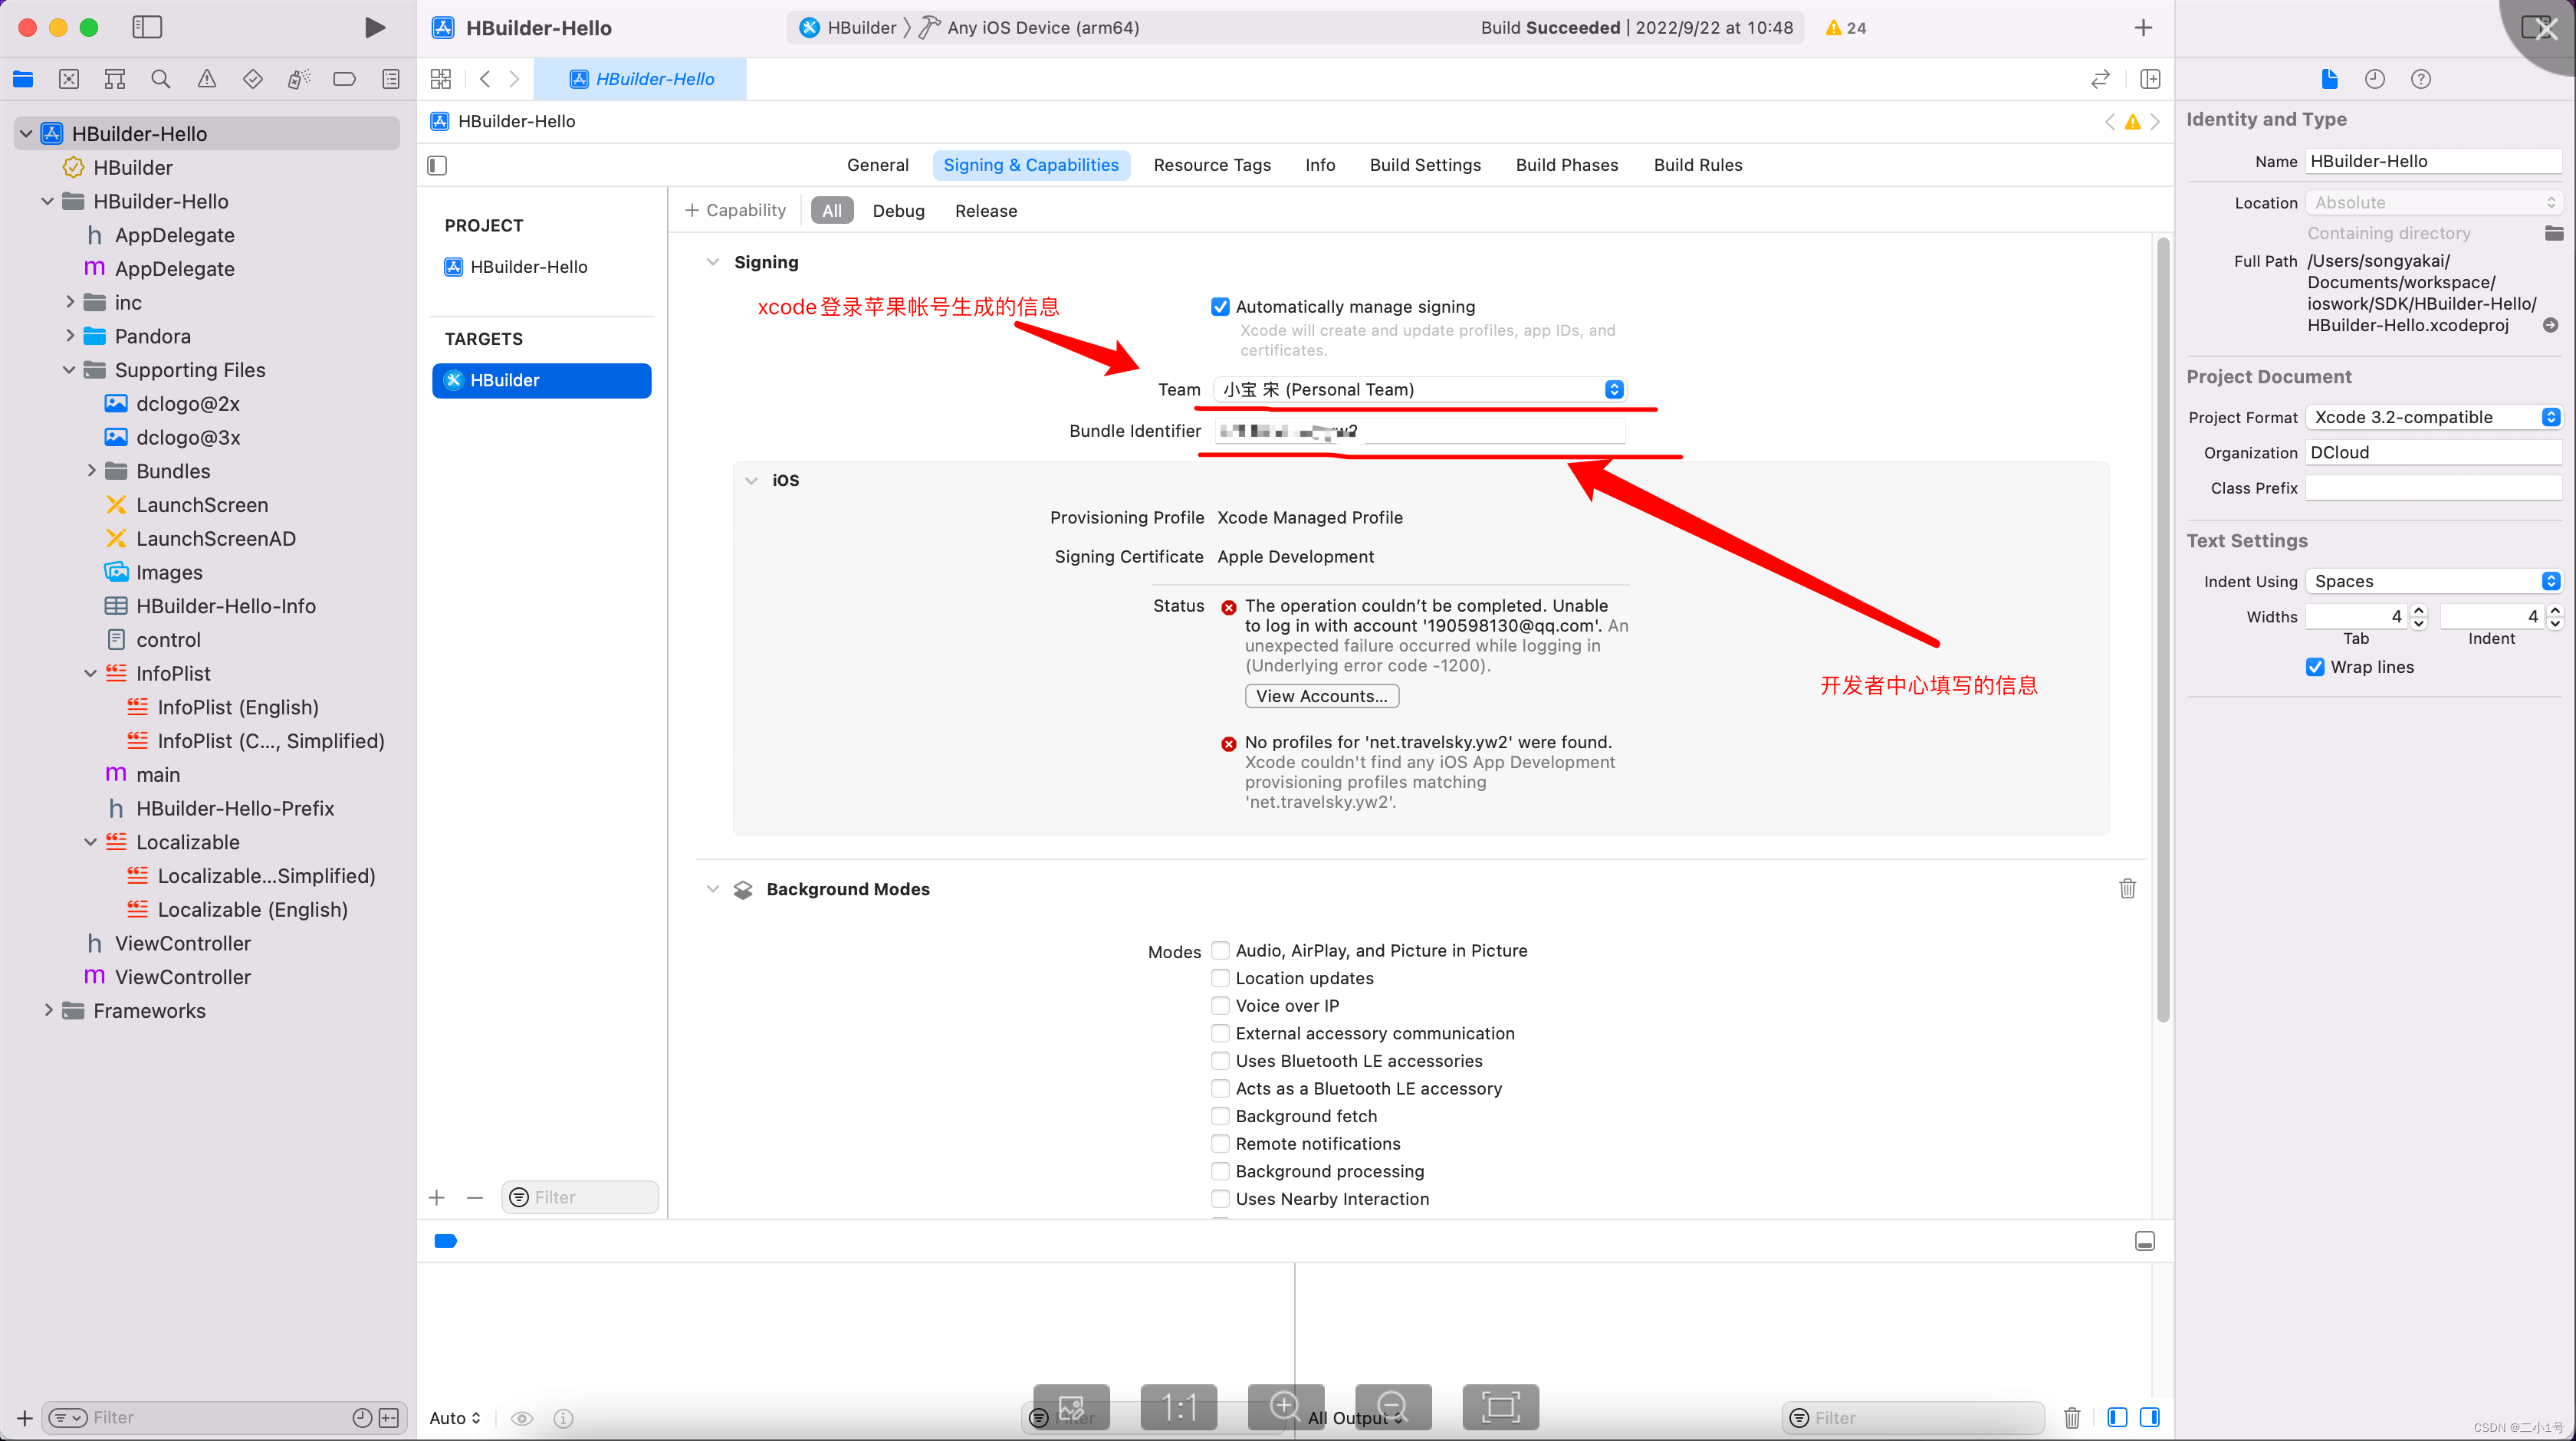The image size is (2576, 1441).
Task: Choose containing directory folder icon
Action: [x=2554, y=233]
